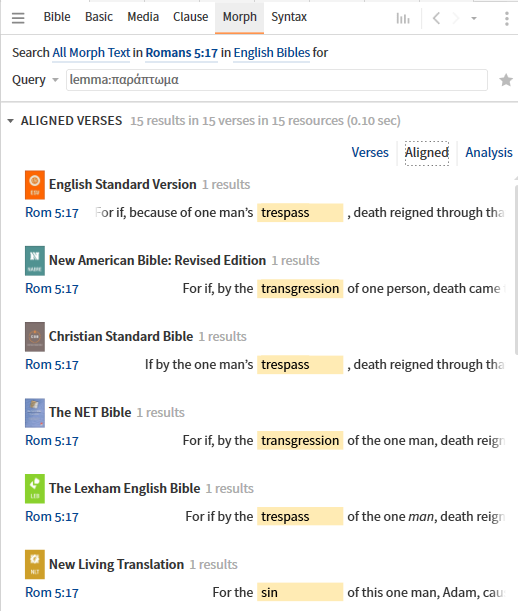Change the English Bibles resource selection
The image size is (518, 611).
click(x=272, y=53)
